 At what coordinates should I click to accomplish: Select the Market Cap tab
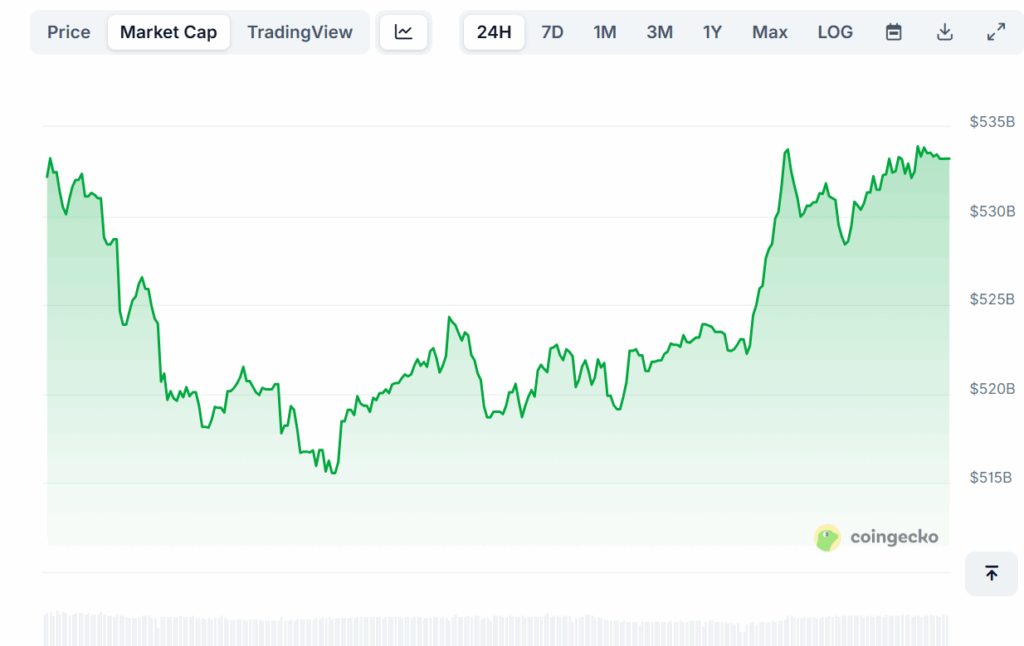pos(168,32)
